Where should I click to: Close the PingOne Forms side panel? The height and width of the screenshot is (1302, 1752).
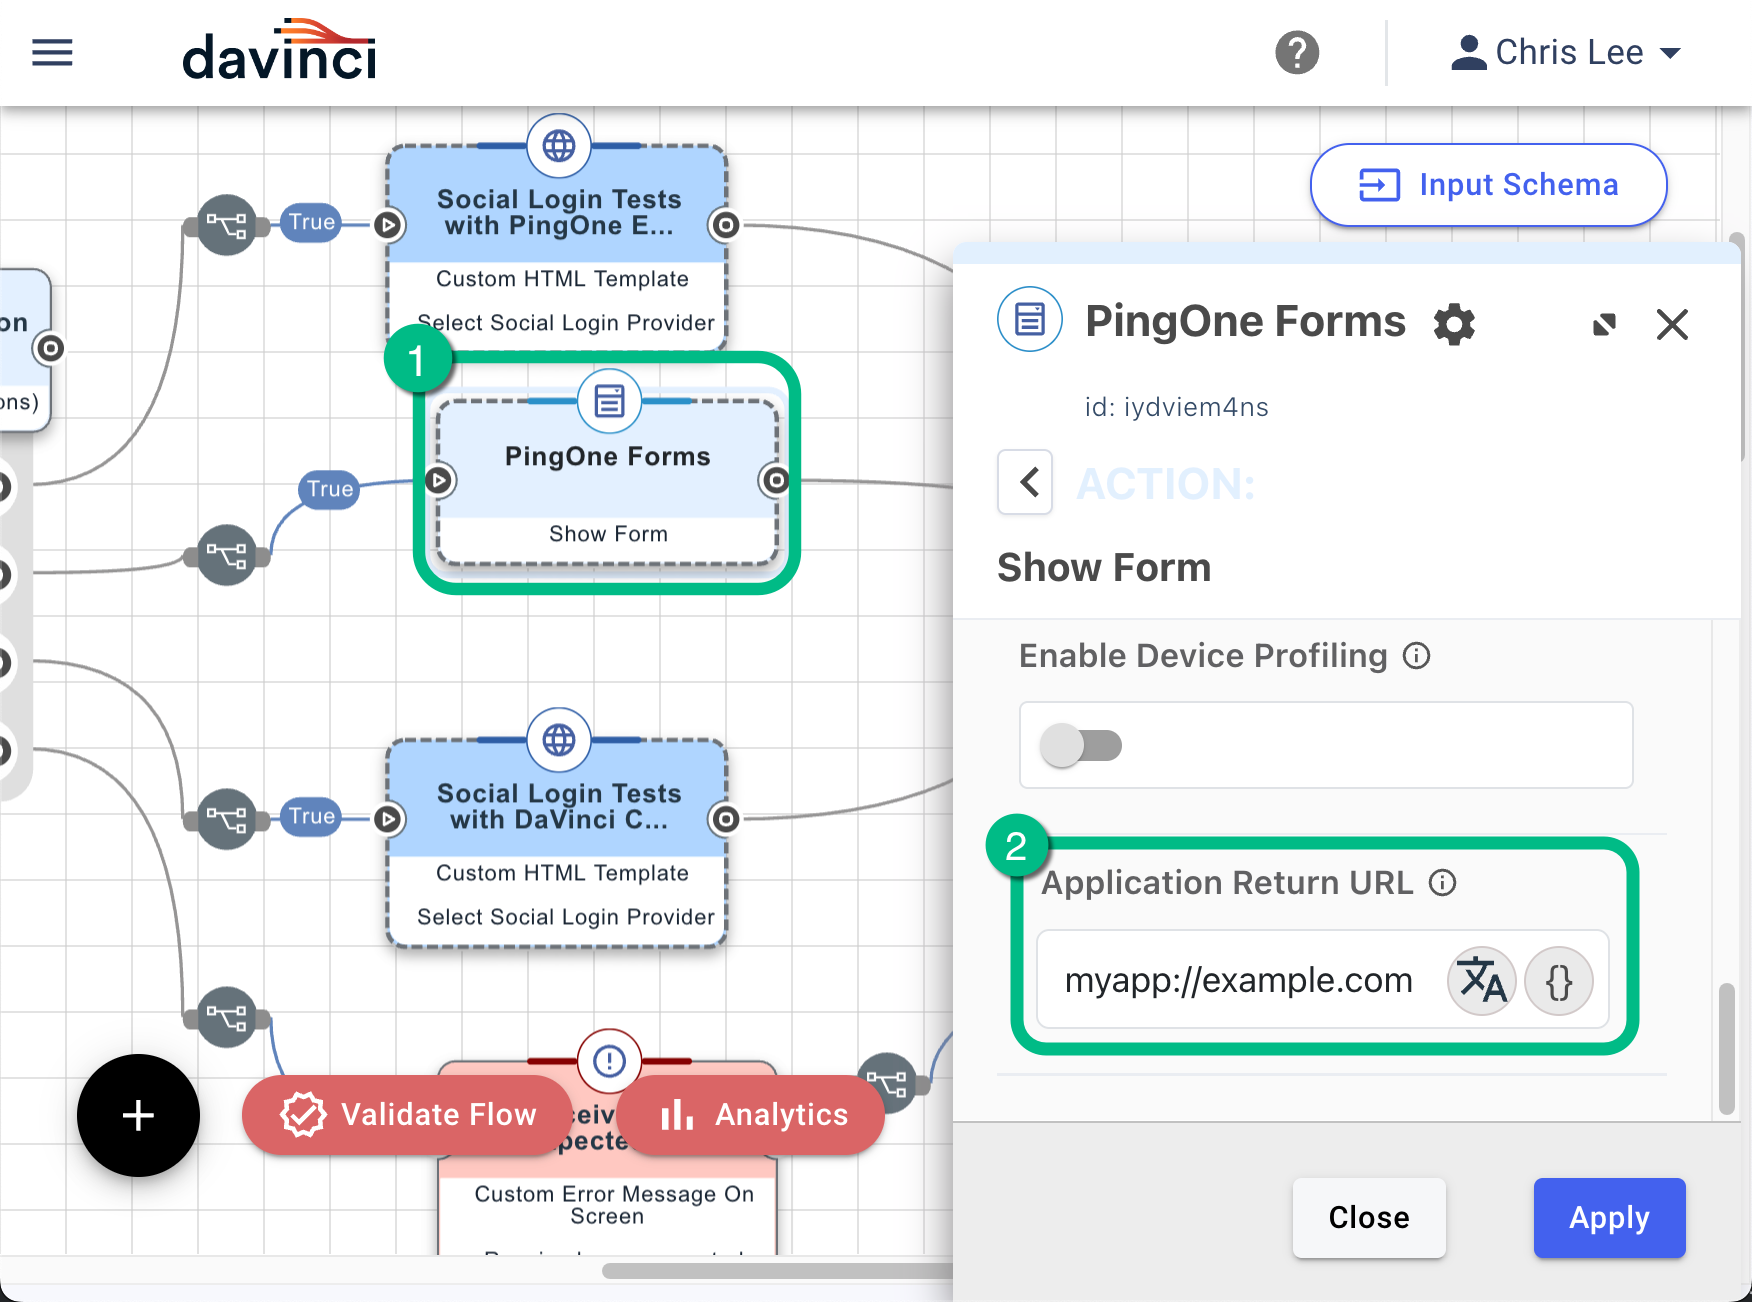[1672, 324]
